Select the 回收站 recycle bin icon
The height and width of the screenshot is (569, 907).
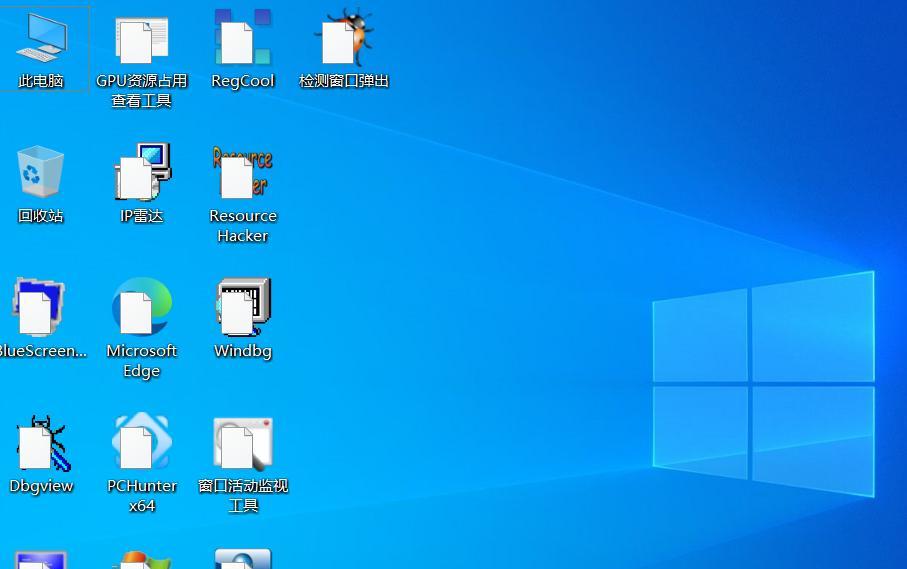tap(40, 171)
